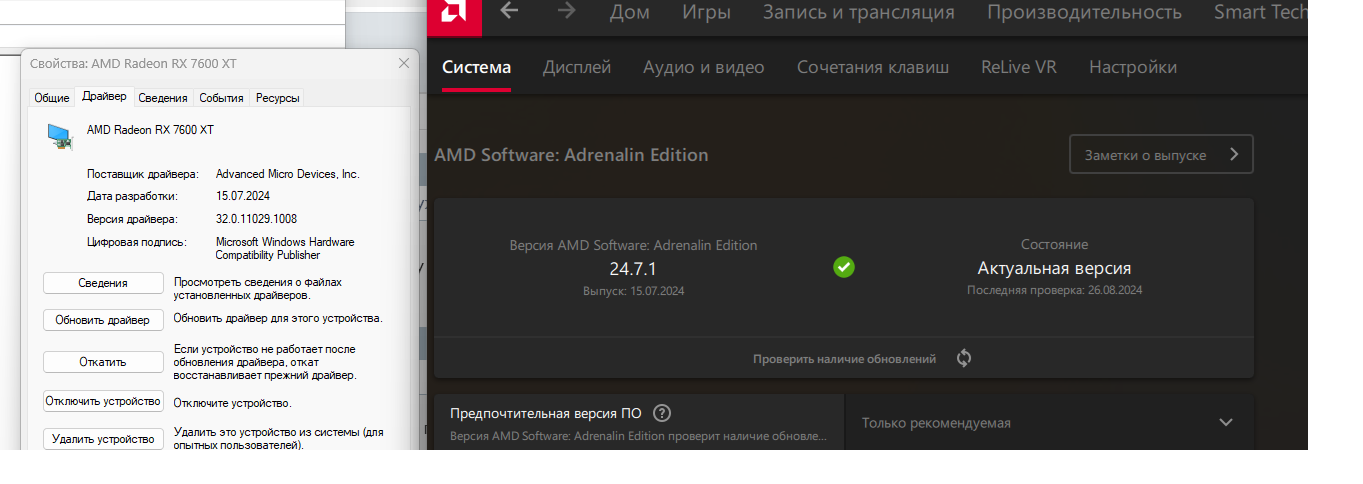
Task: Open the Дом menu
Action: click(x=629, y=12)
